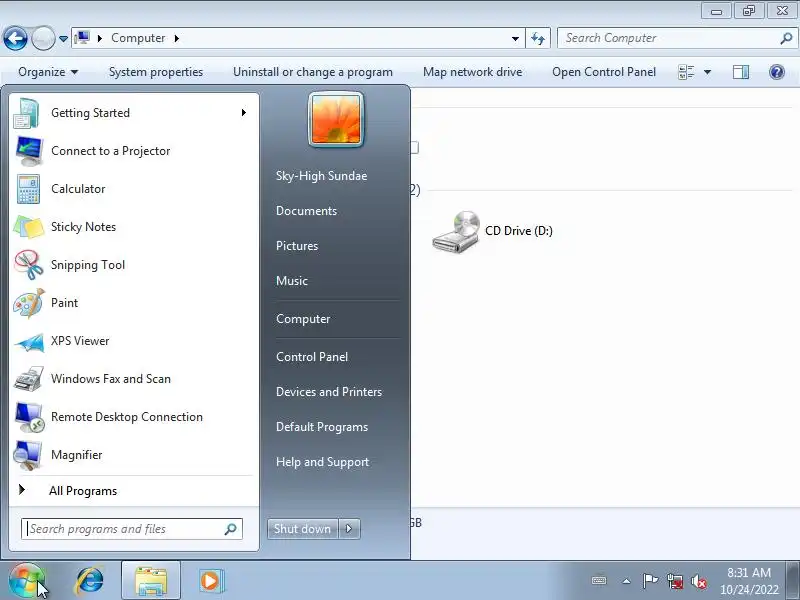This screenshot has width=800, height=600.
Task: Click the XPS Viewer paper plane icon
Action: 29,341
